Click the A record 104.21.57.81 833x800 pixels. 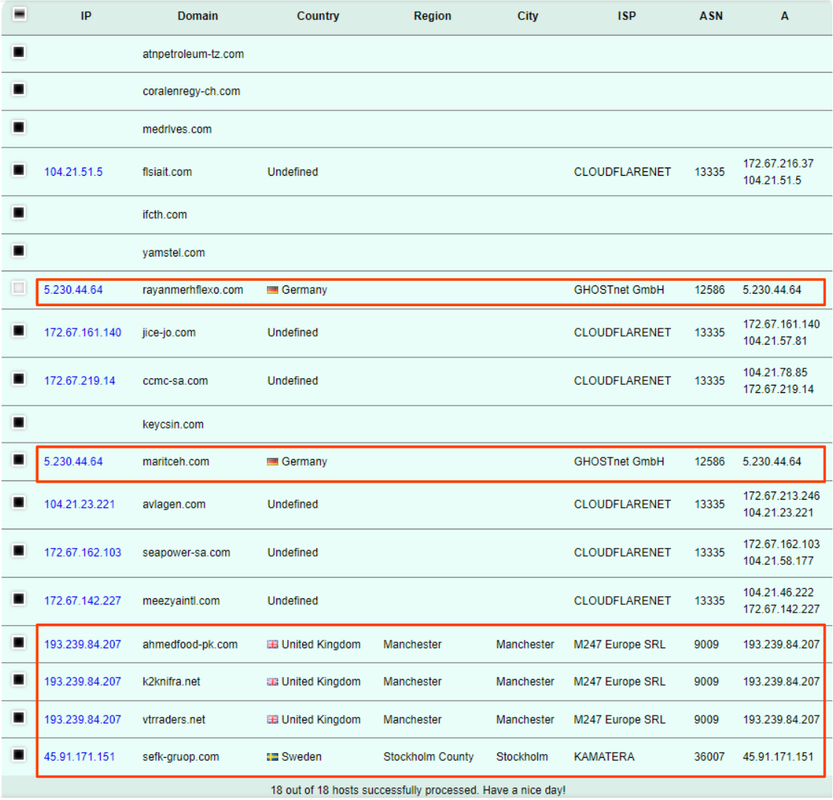pos(775,341)
